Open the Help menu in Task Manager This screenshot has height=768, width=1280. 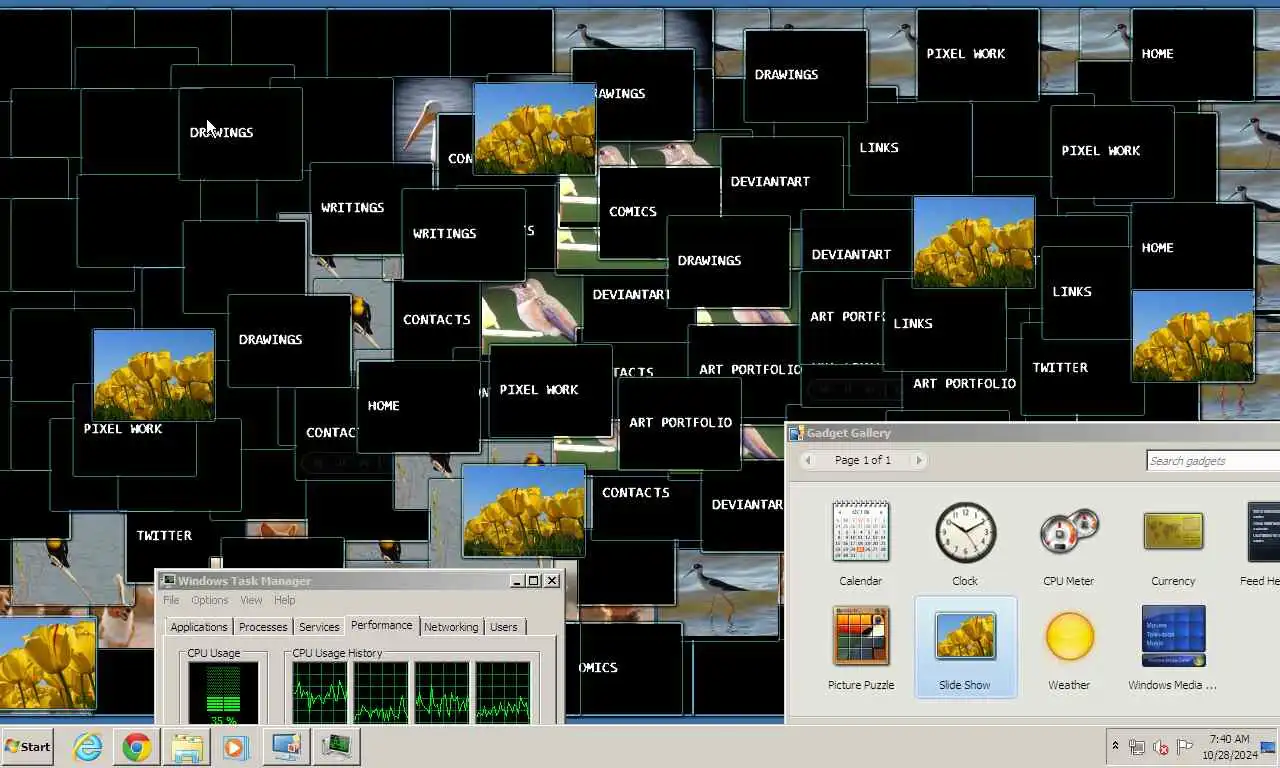point(285,600)
